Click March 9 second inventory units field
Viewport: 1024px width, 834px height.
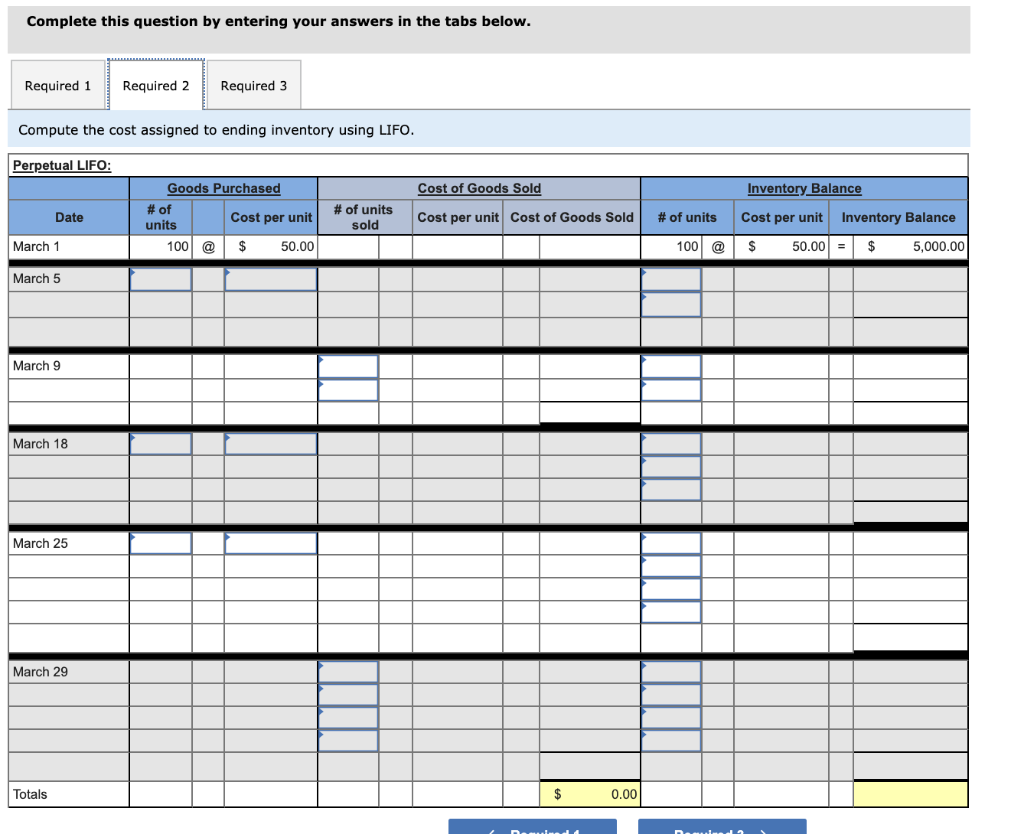pos(671,390)
